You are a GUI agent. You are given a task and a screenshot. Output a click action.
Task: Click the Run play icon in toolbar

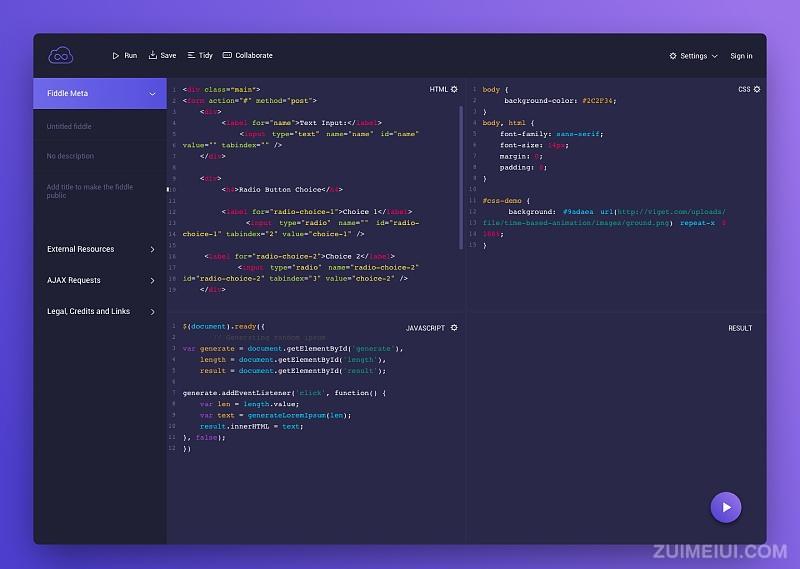116,56
